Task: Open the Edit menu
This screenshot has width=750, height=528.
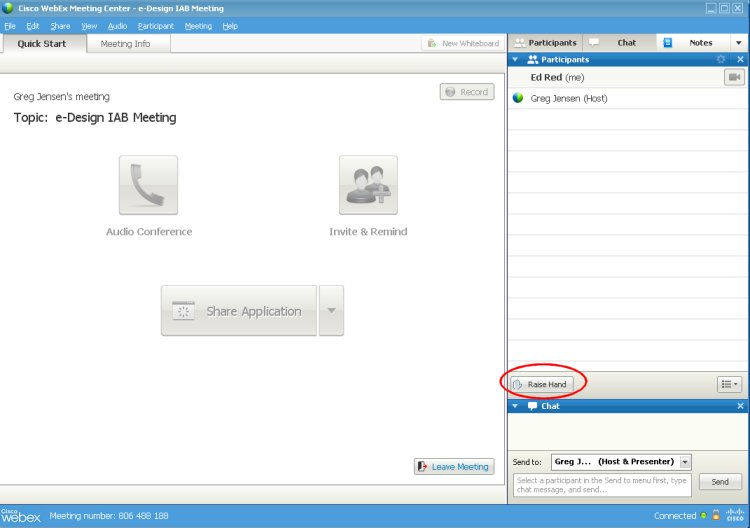Action: [x=33, y=26]
